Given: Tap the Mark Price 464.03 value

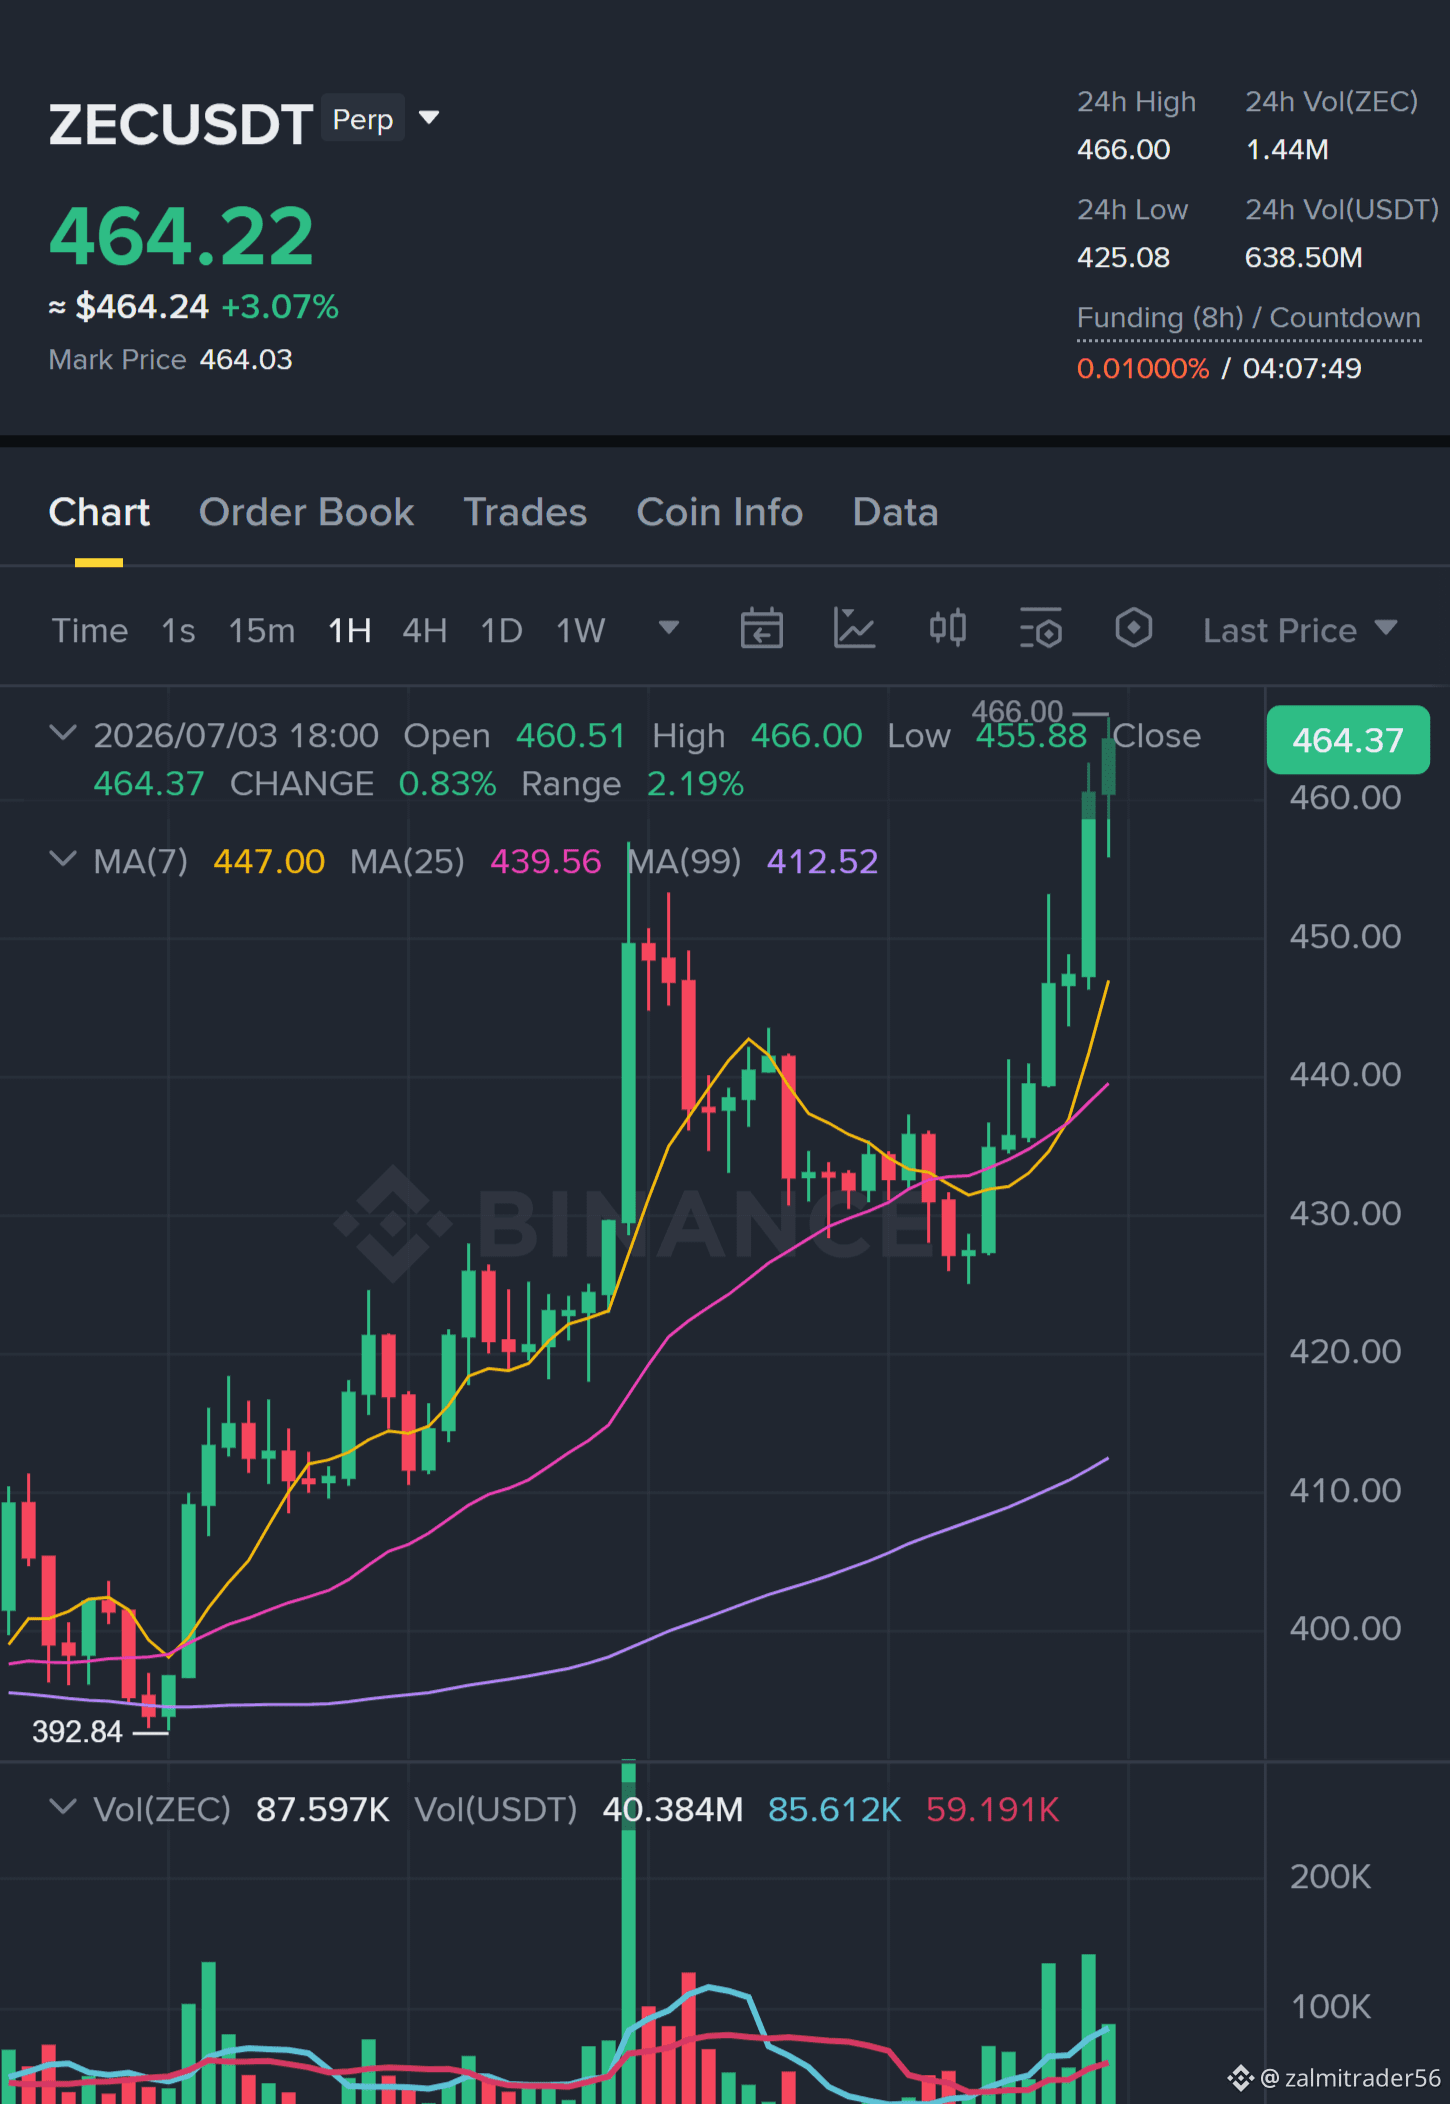Looking at the screenshot, I should click(246, 359).
